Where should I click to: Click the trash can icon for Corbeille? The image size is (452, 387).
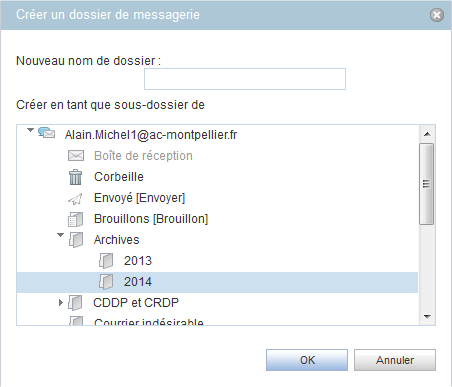(76, 177)
